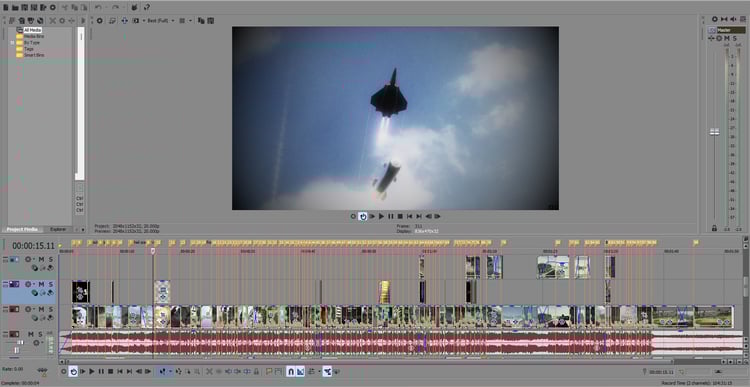The image size is (750, 387).
Task: Click the Undo arrow in top toolbar
Action: [x=98, y=8]
